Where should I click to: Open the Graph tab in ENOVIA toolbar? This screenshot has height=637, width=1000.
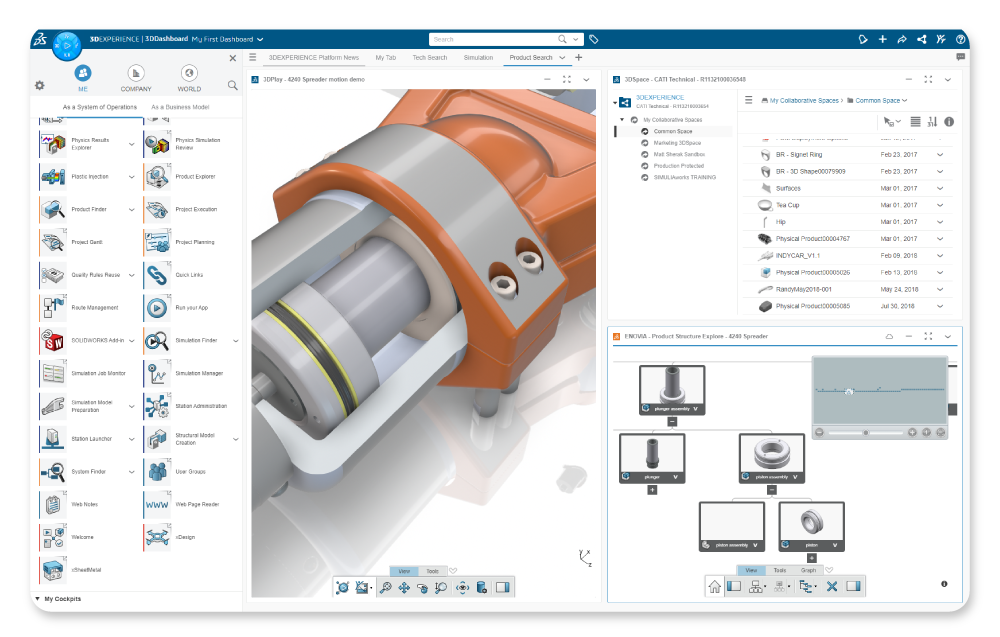(809, 571)
